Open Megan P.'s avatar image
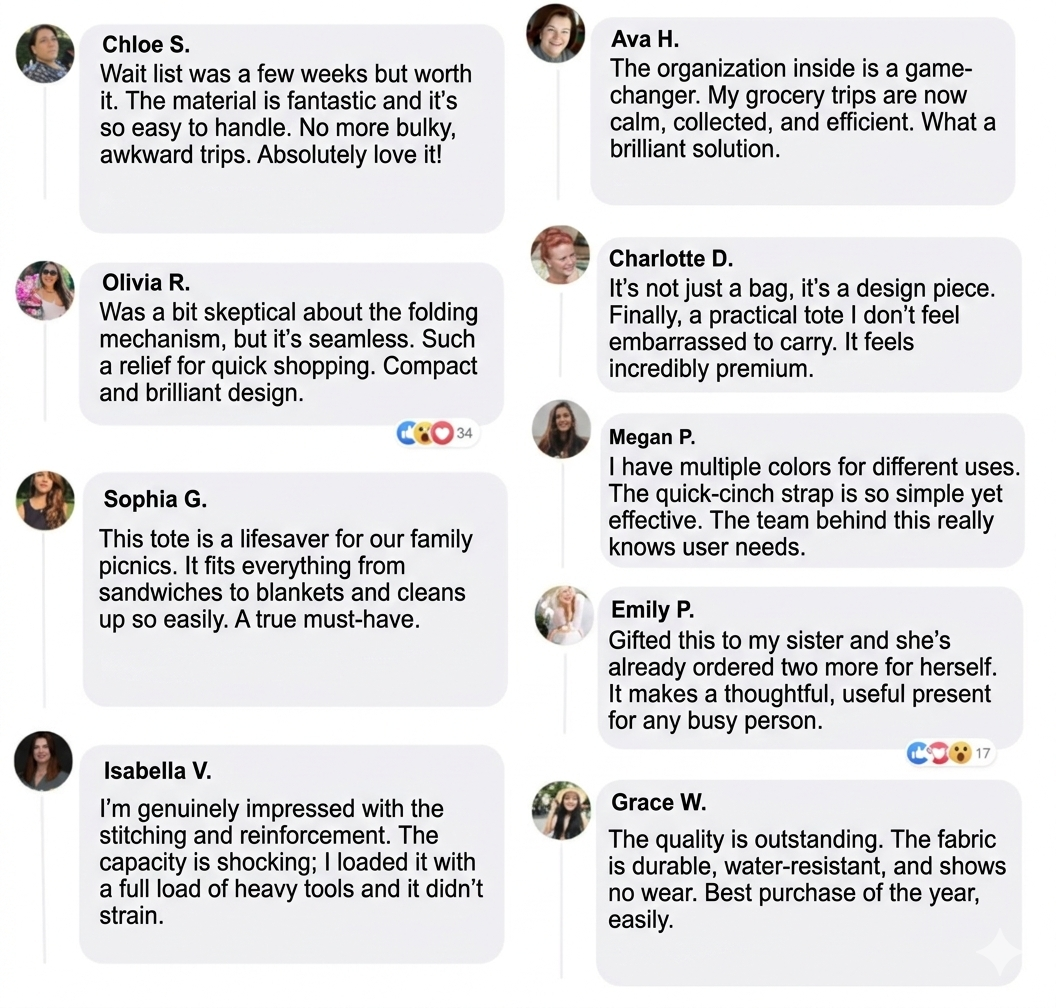The width and height of the screenshot is (1056, 1008). click(561, 429)
